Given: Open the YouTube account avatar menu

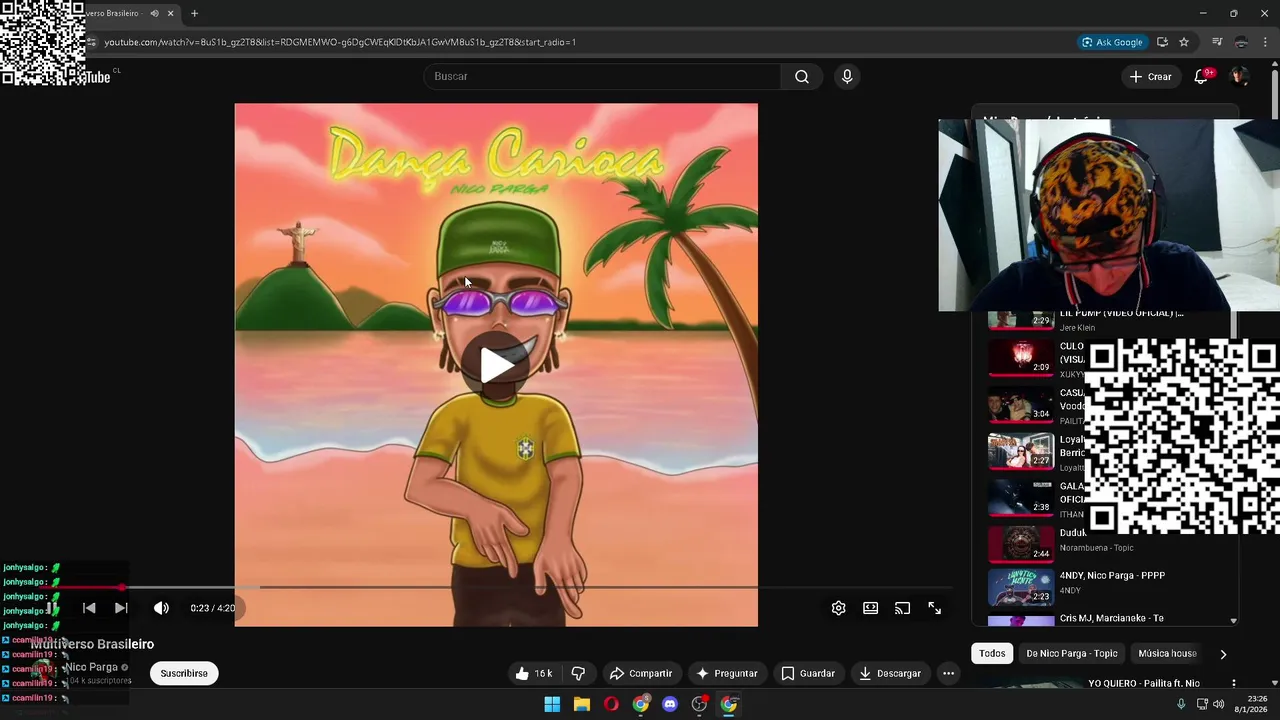Looking at the screenshot, I should [x=1239, y=77].
